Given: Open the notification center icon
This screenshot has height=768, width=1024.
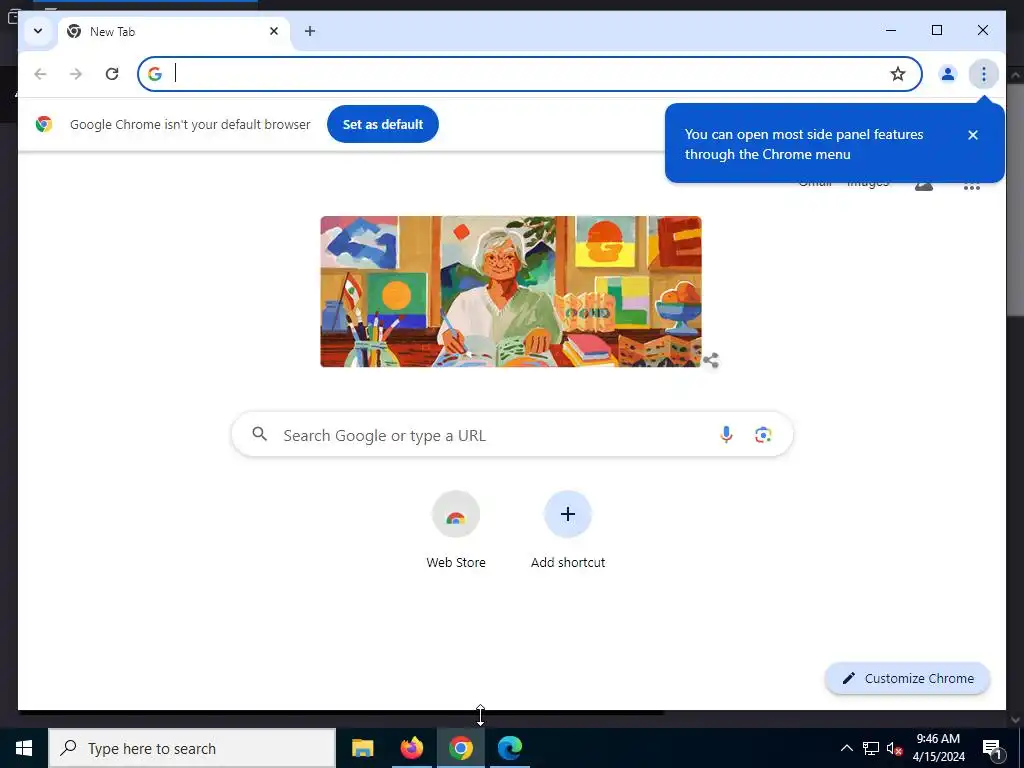Looking at the screenshot, I should pyautogui.click(x=991, y=748).
